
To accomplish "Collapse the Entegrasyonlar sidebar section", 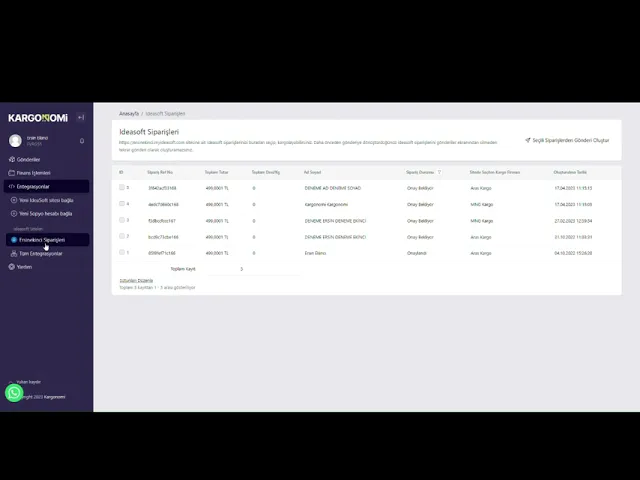I will pos(47,187).
